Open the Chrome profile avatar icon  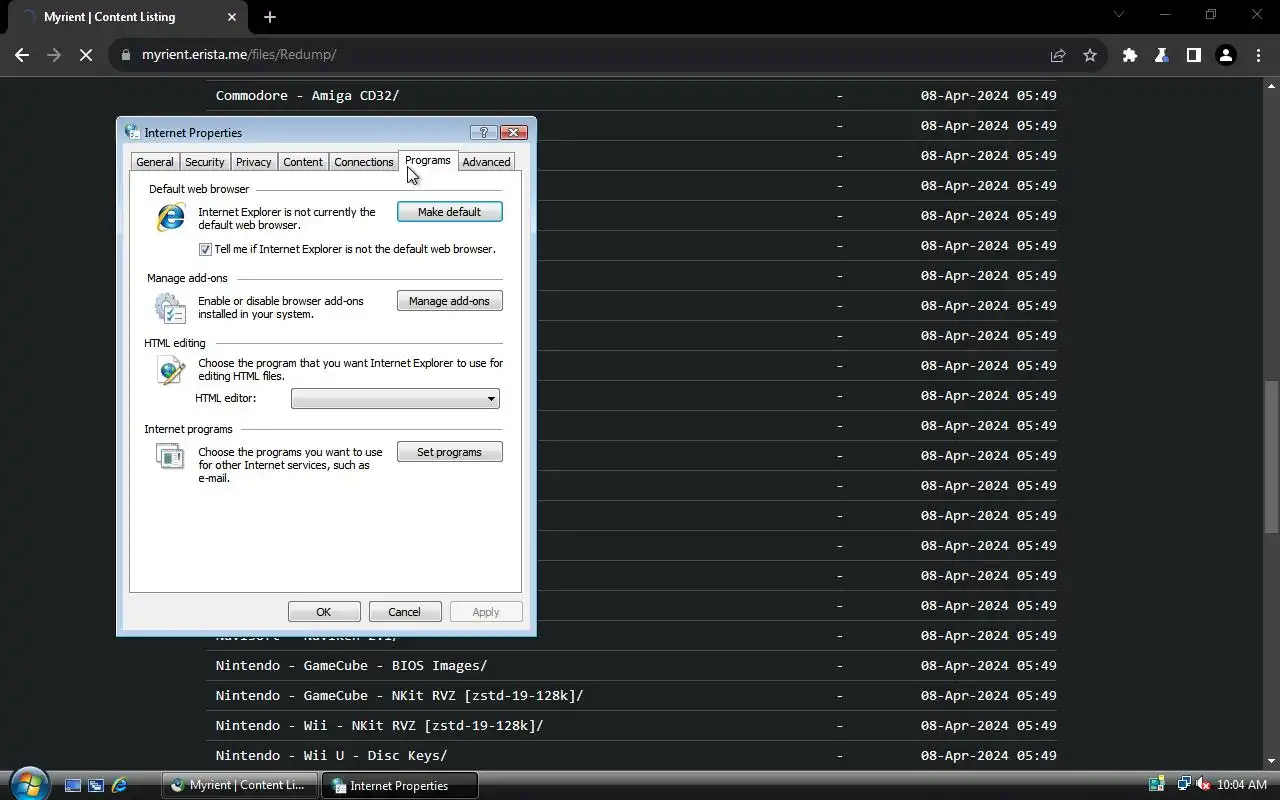click(x=1226, y=55)
